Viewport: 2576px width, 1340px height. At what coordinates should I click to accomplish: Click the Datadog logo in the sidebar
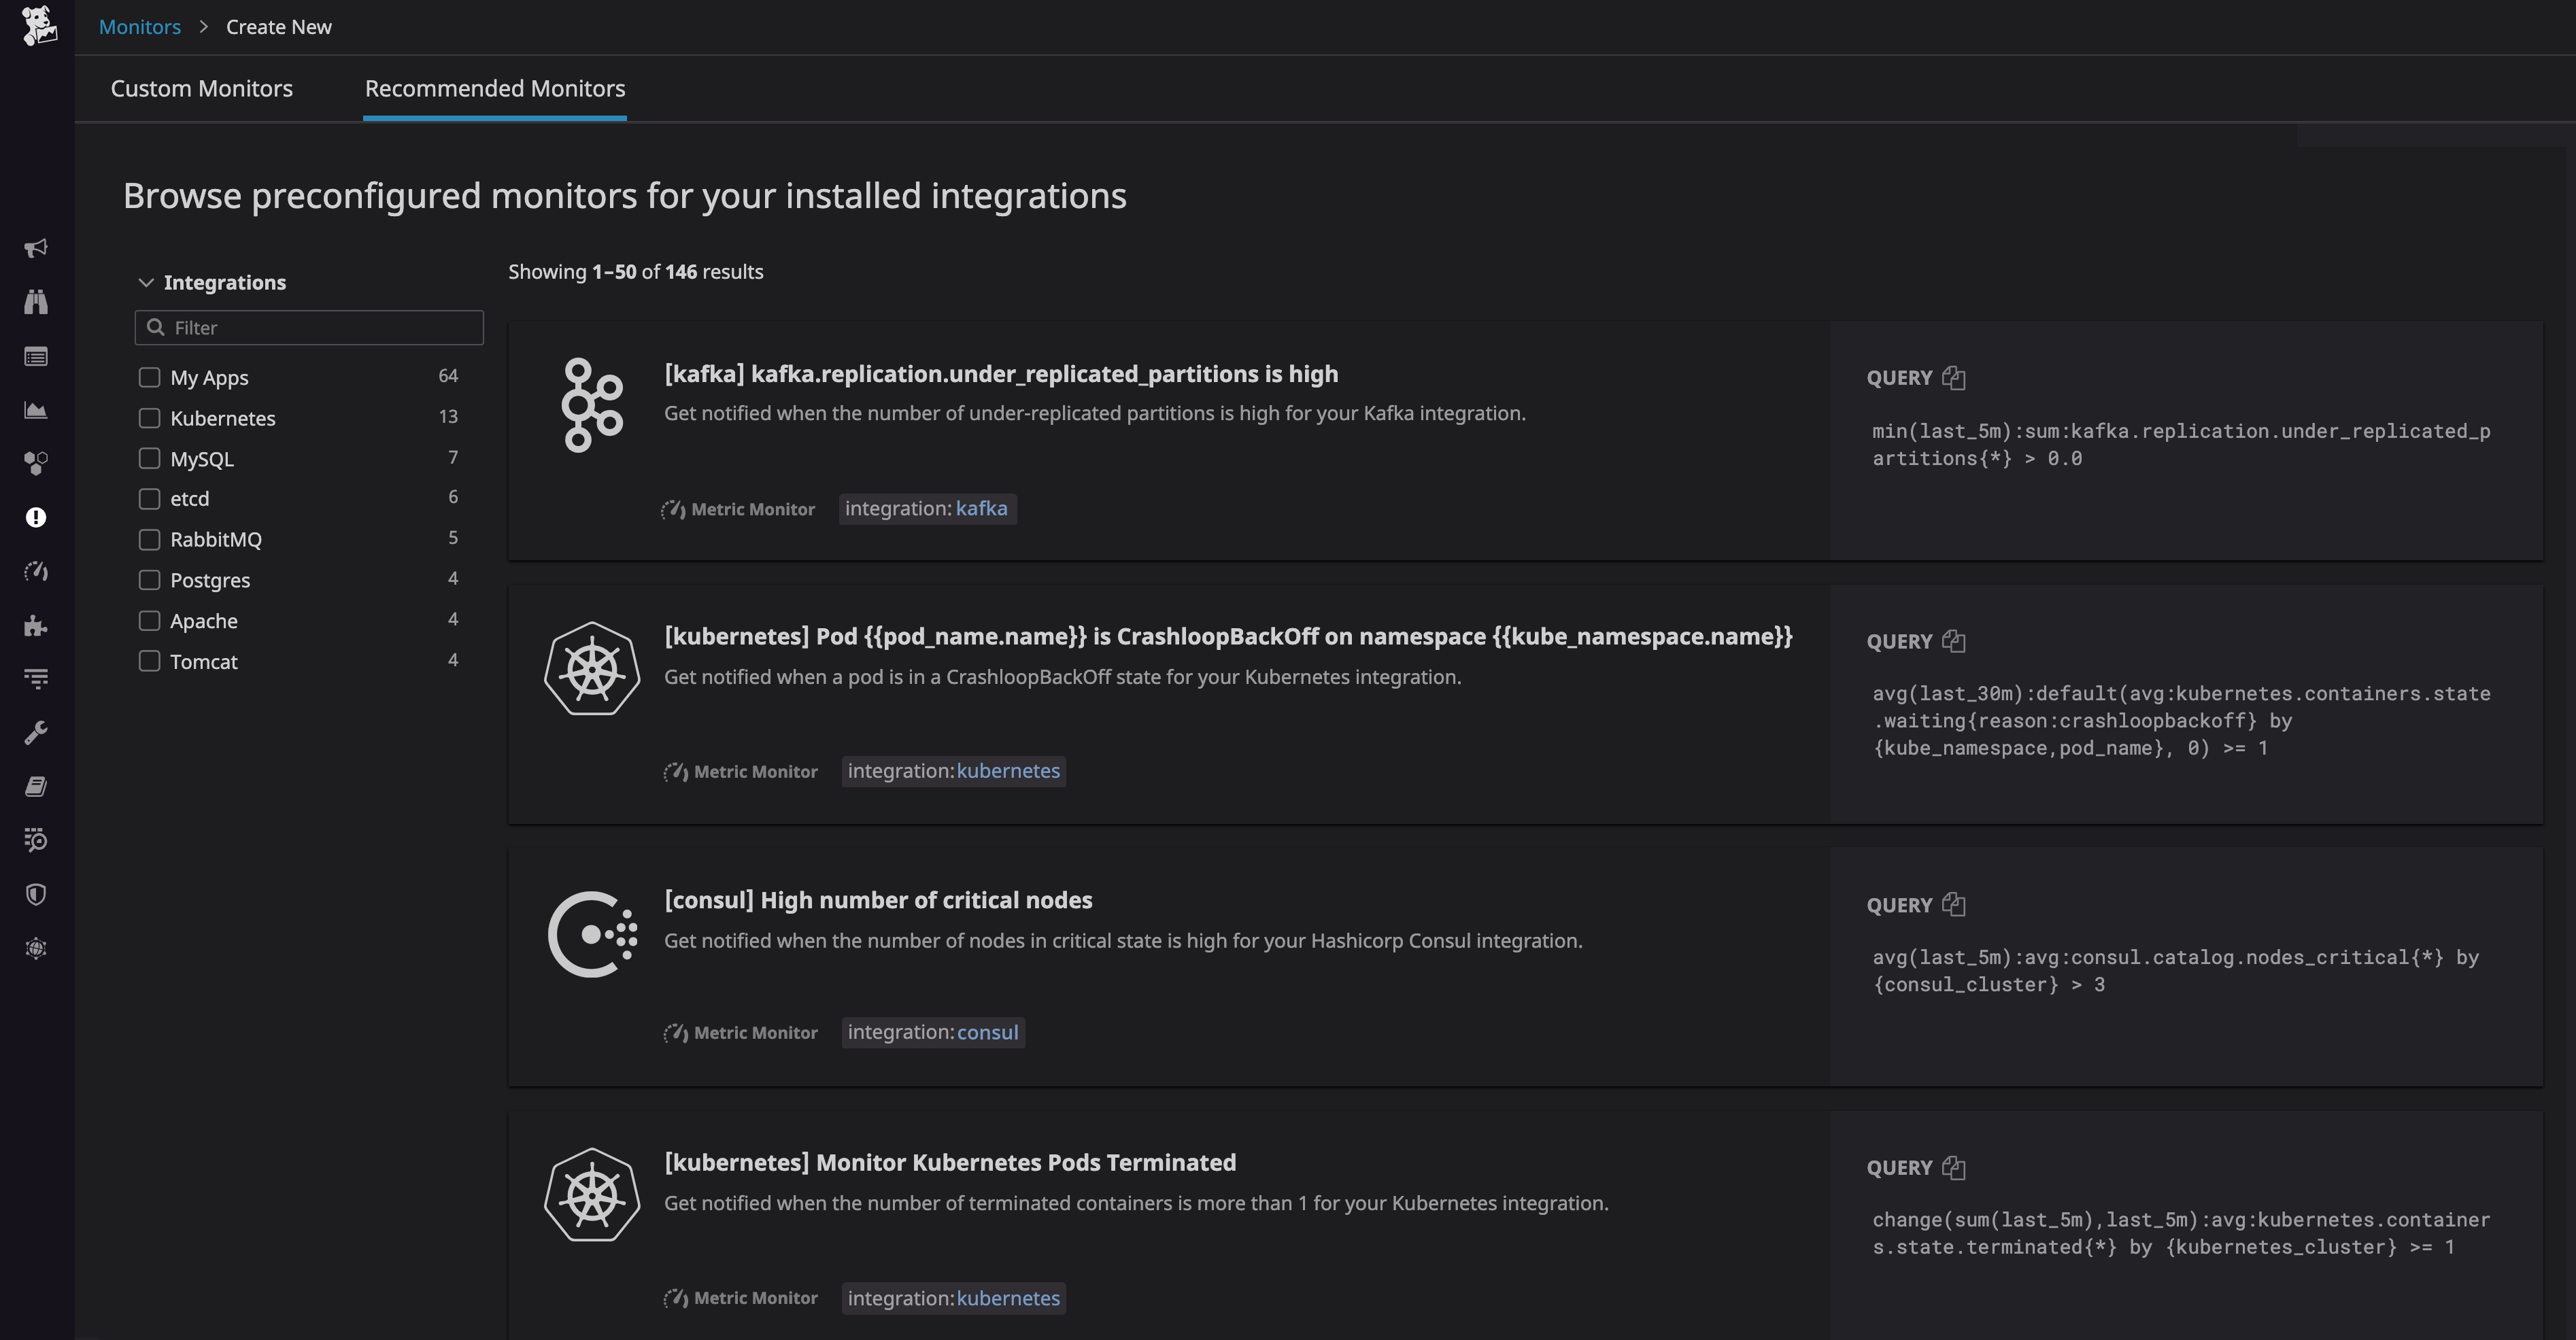[x=38, y=25]
